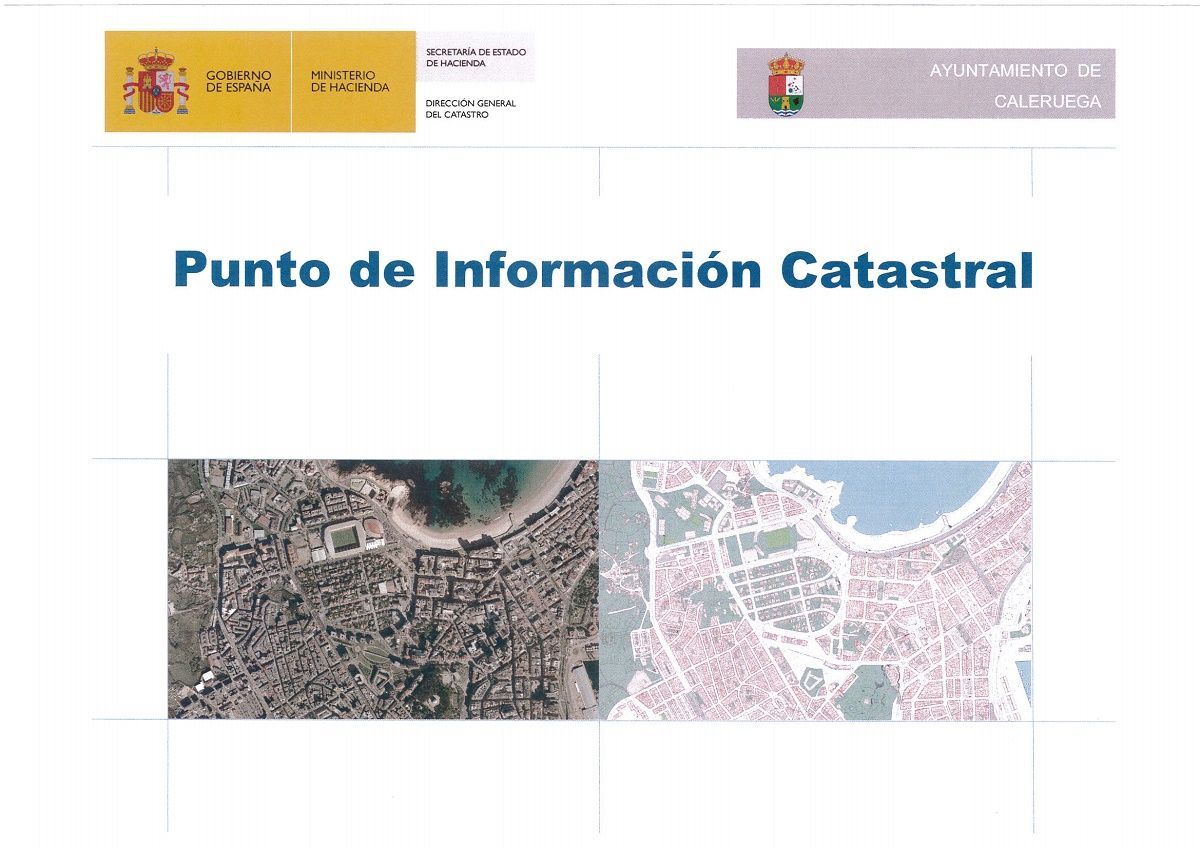Click the cadastral map image

pyautogui.click(x=815, y=589)
